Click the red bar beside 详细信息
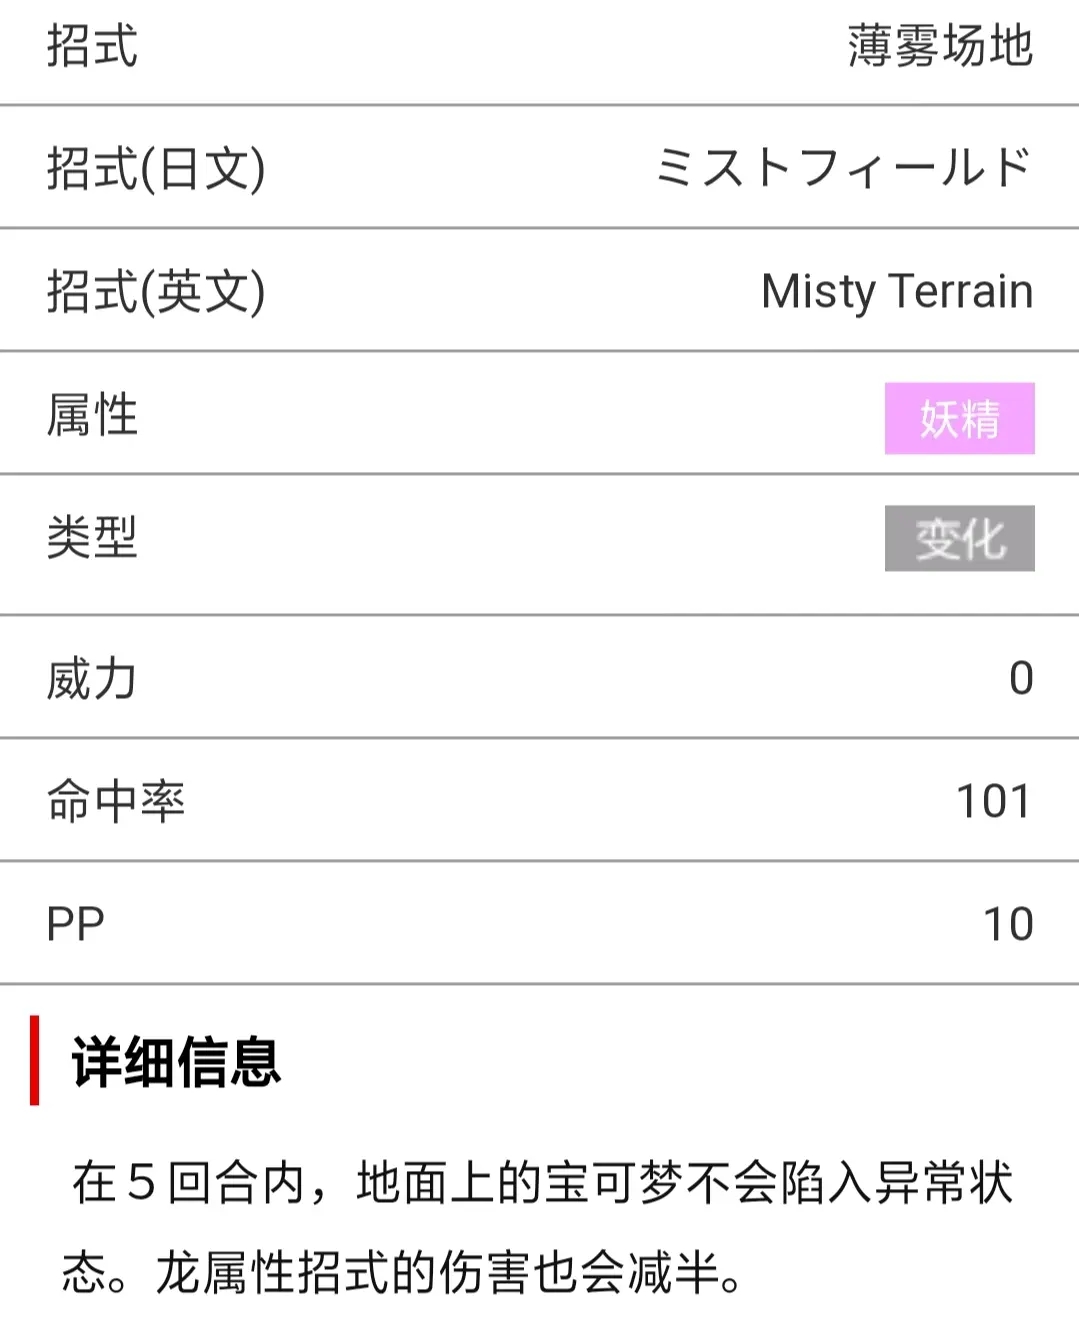This screenshot has width=1079, height=1323. coord(35,1060)
